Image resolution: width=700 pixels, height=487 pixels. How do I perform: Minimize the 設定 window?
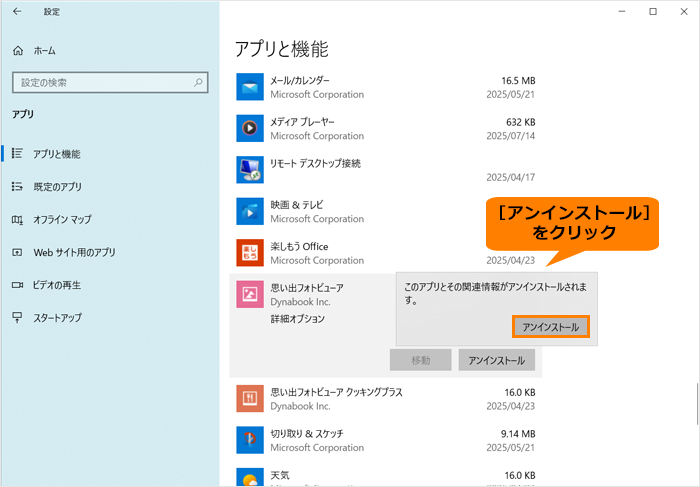[x=622, y=12]
